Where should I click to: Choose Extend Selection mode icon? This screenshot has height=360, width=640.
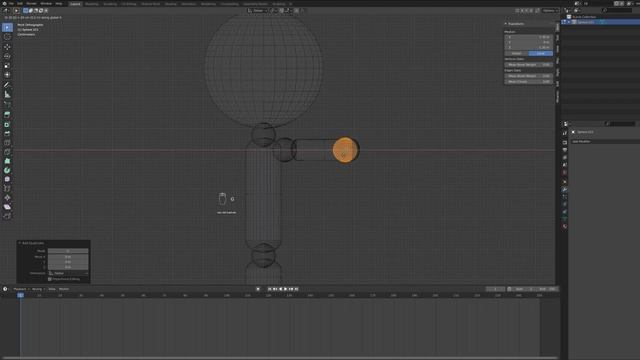pyautogui.click(x=31, y=11)
